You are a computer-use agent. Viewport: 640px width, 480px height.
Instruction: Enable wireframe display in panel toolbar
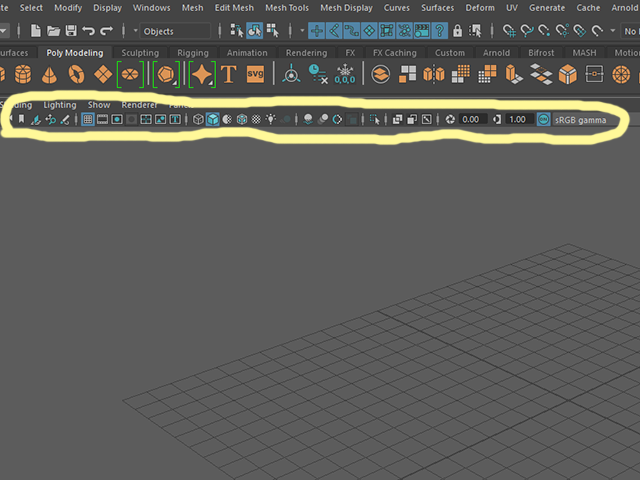(198, 119)
